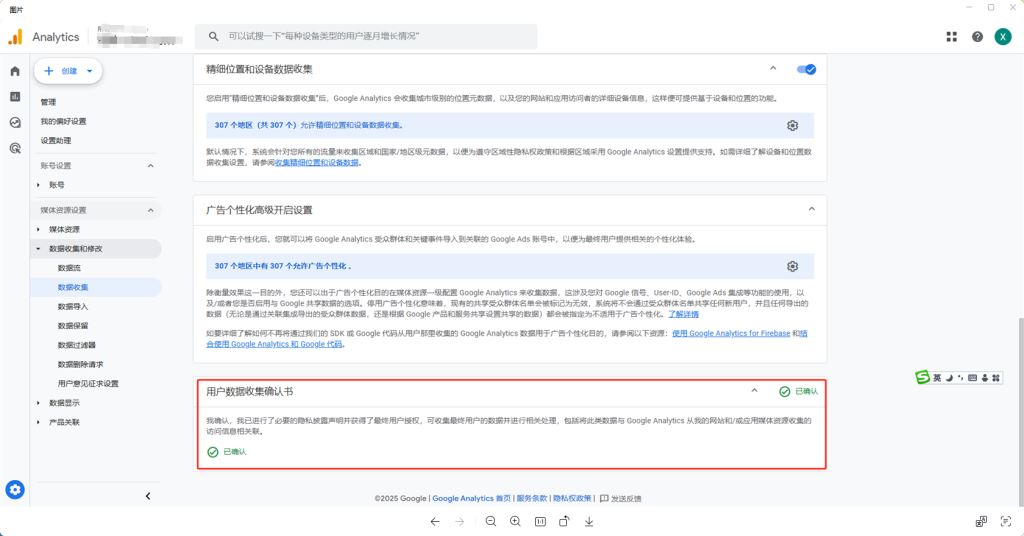
Task: Collapse the 用户数据收集确认书 panel
Action: point(754,391)
